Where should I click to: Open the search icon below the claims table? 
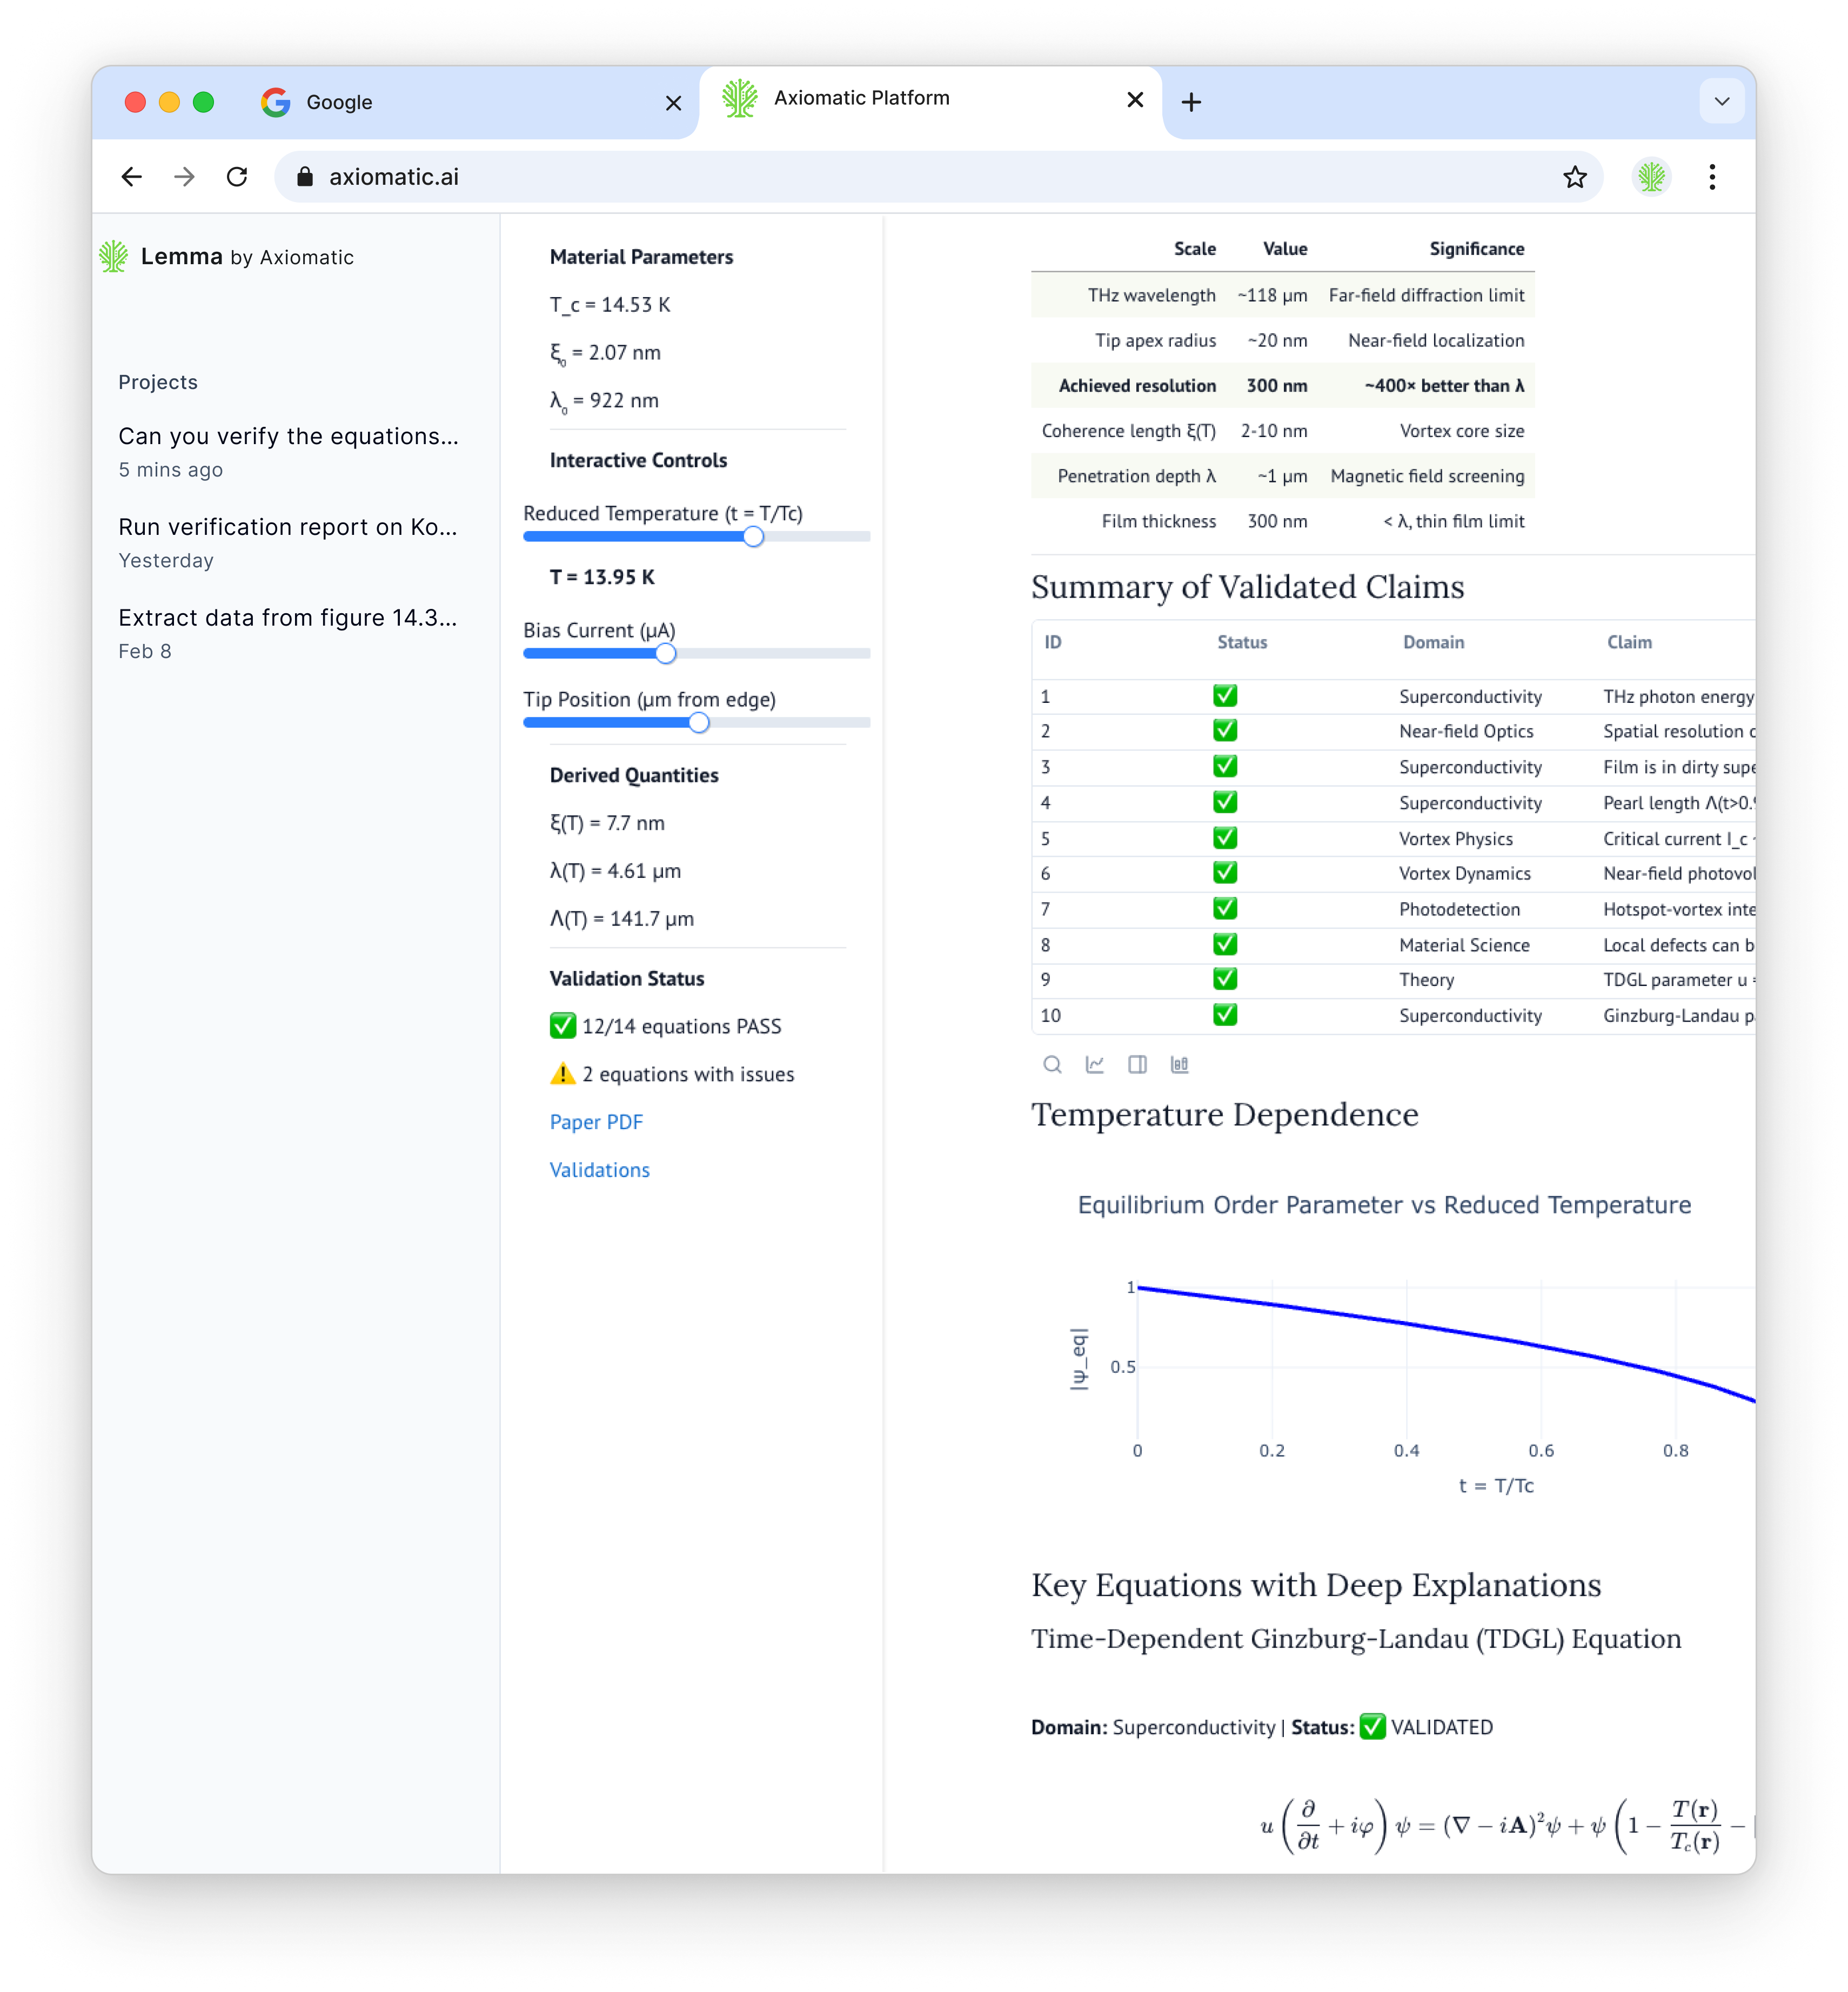point(1052,1065)
